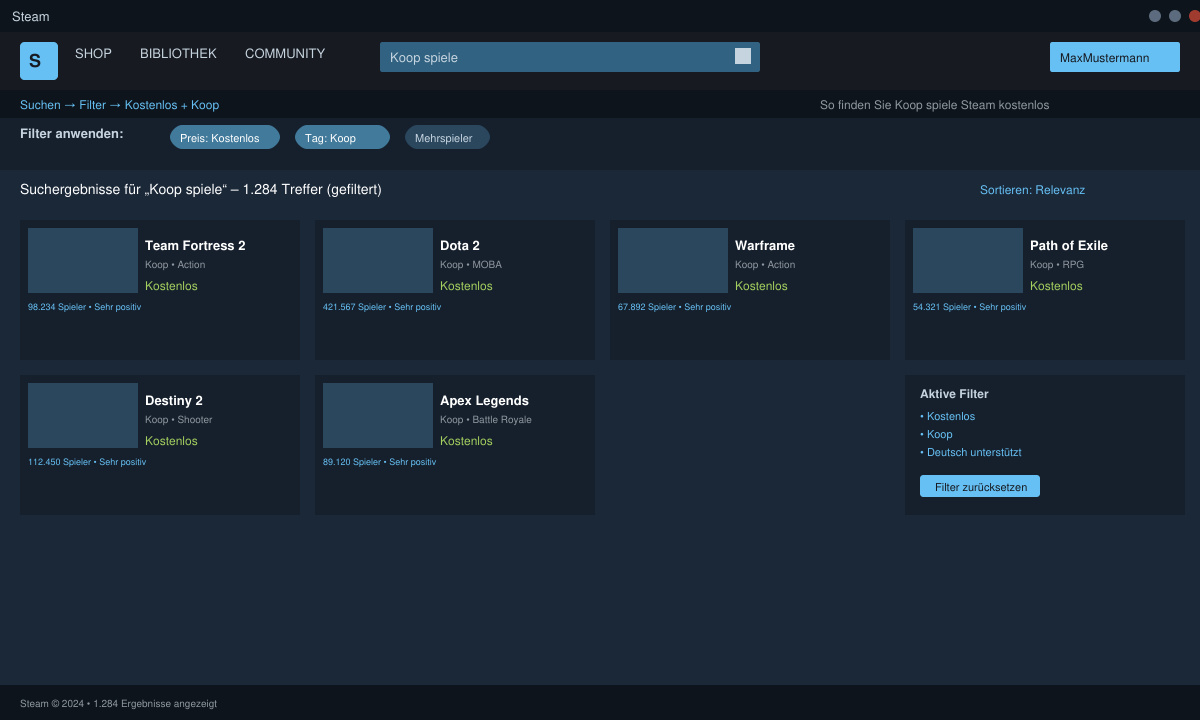The width and height of the screenshot is (1200, 720).
Task: Click the search results heading with 1.284 Treffer
Action: (x=201, y=189)
